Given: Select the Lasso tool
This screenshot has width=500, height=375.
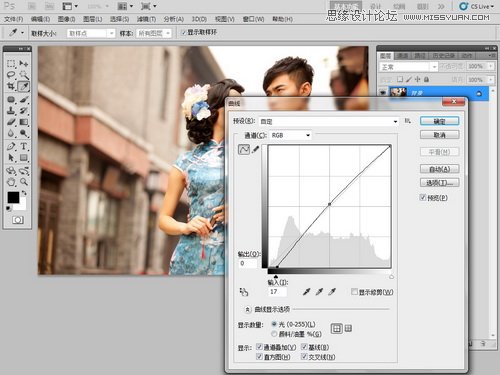Looking at the screenshot, I should pos(11,75).
